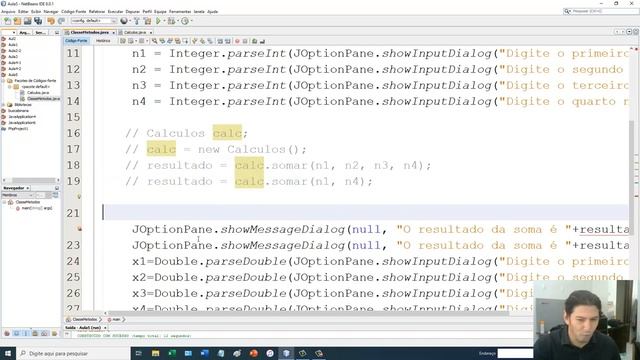Click the New File toolbar icon
Image resolution: width=640 pixels, height=360 pixels.
[7, 21]
